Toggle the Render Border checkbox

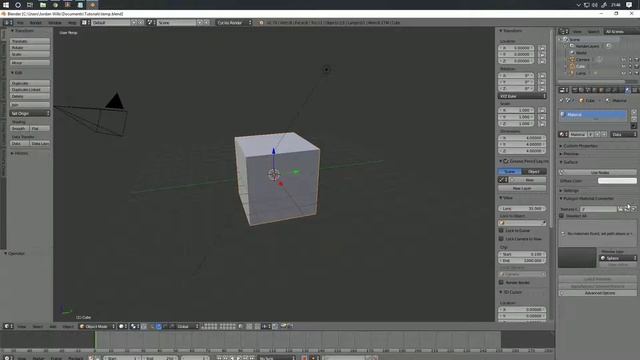coord(501,282)
